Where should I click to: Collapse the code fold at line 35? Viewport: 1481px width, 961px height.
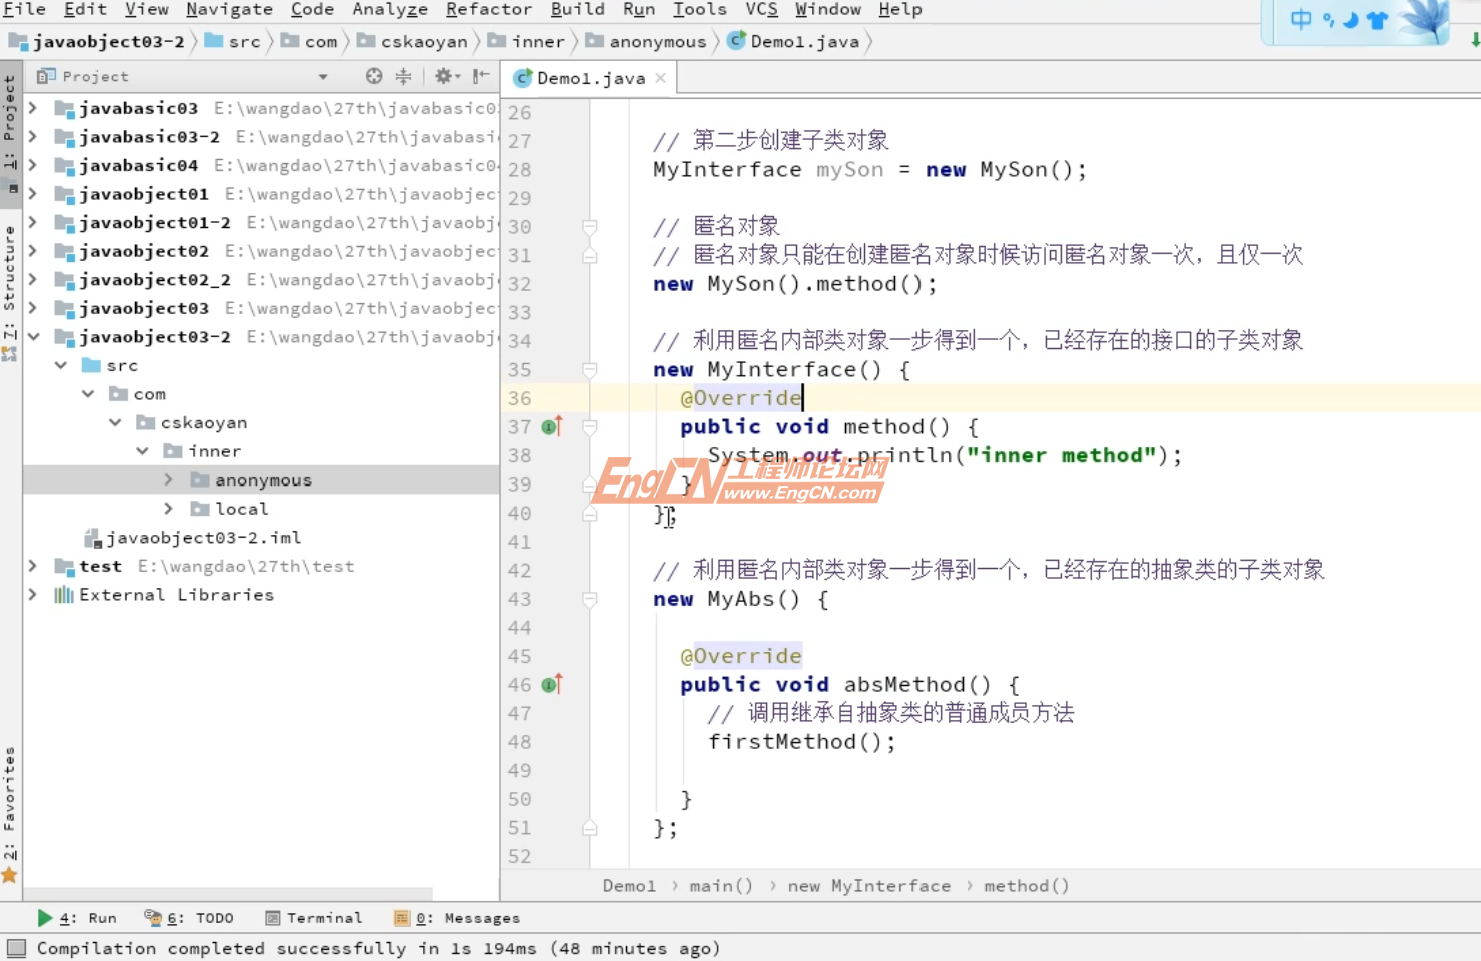(x=590, y=368)
